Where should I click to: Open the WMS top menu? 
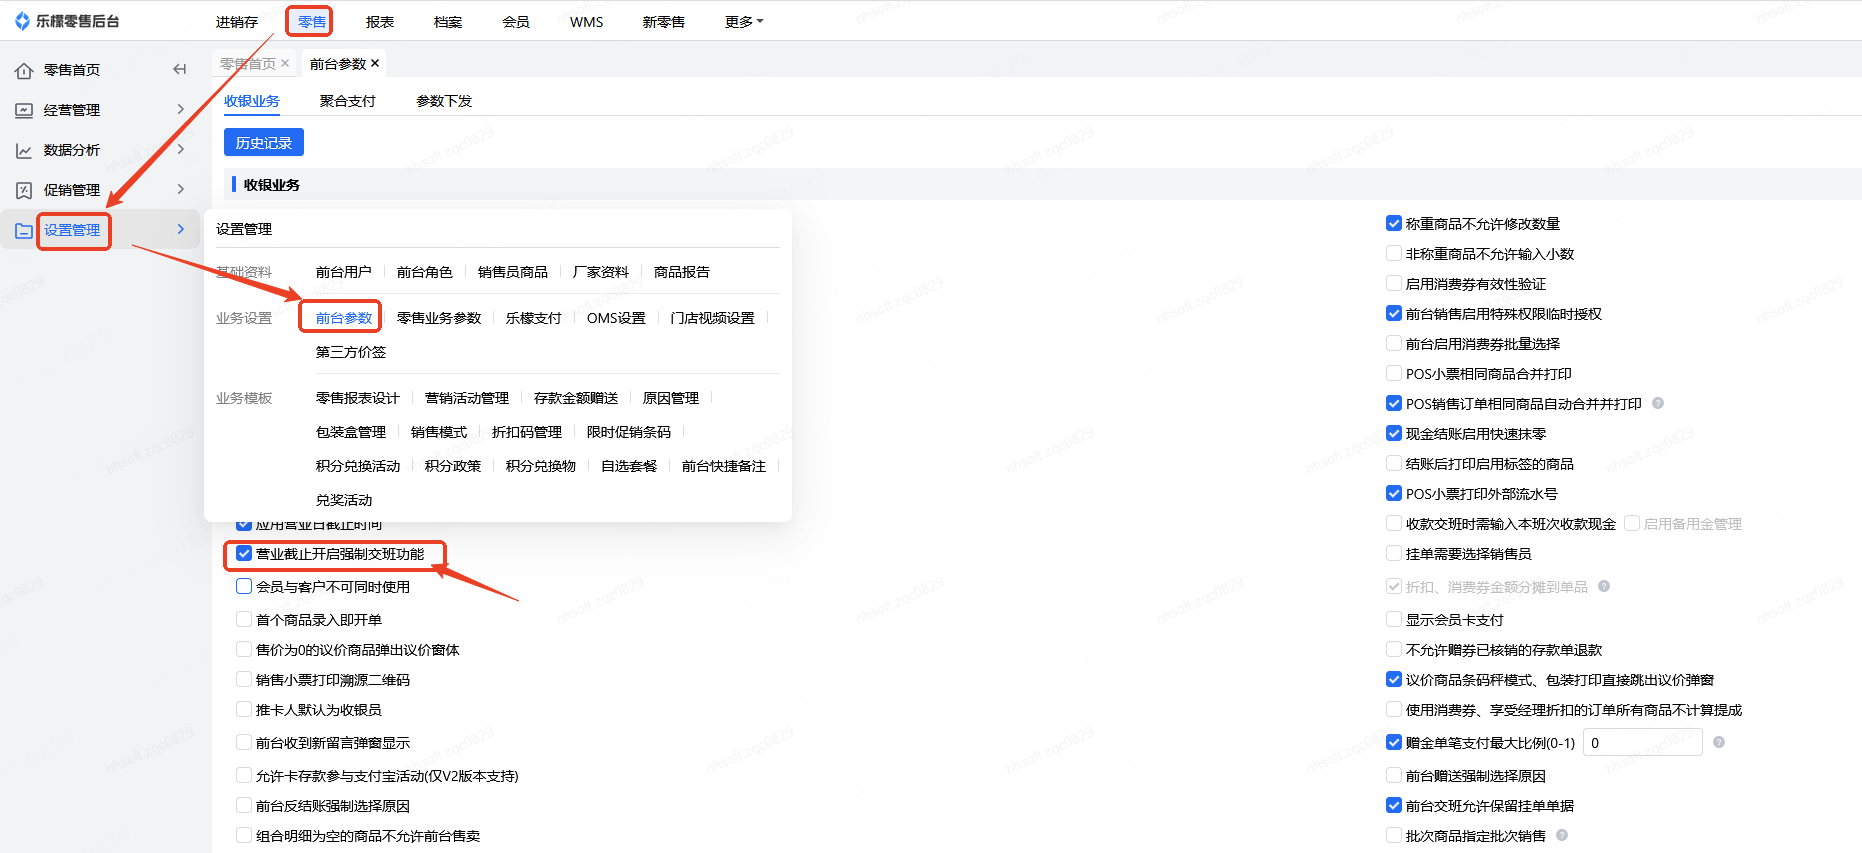587,22
